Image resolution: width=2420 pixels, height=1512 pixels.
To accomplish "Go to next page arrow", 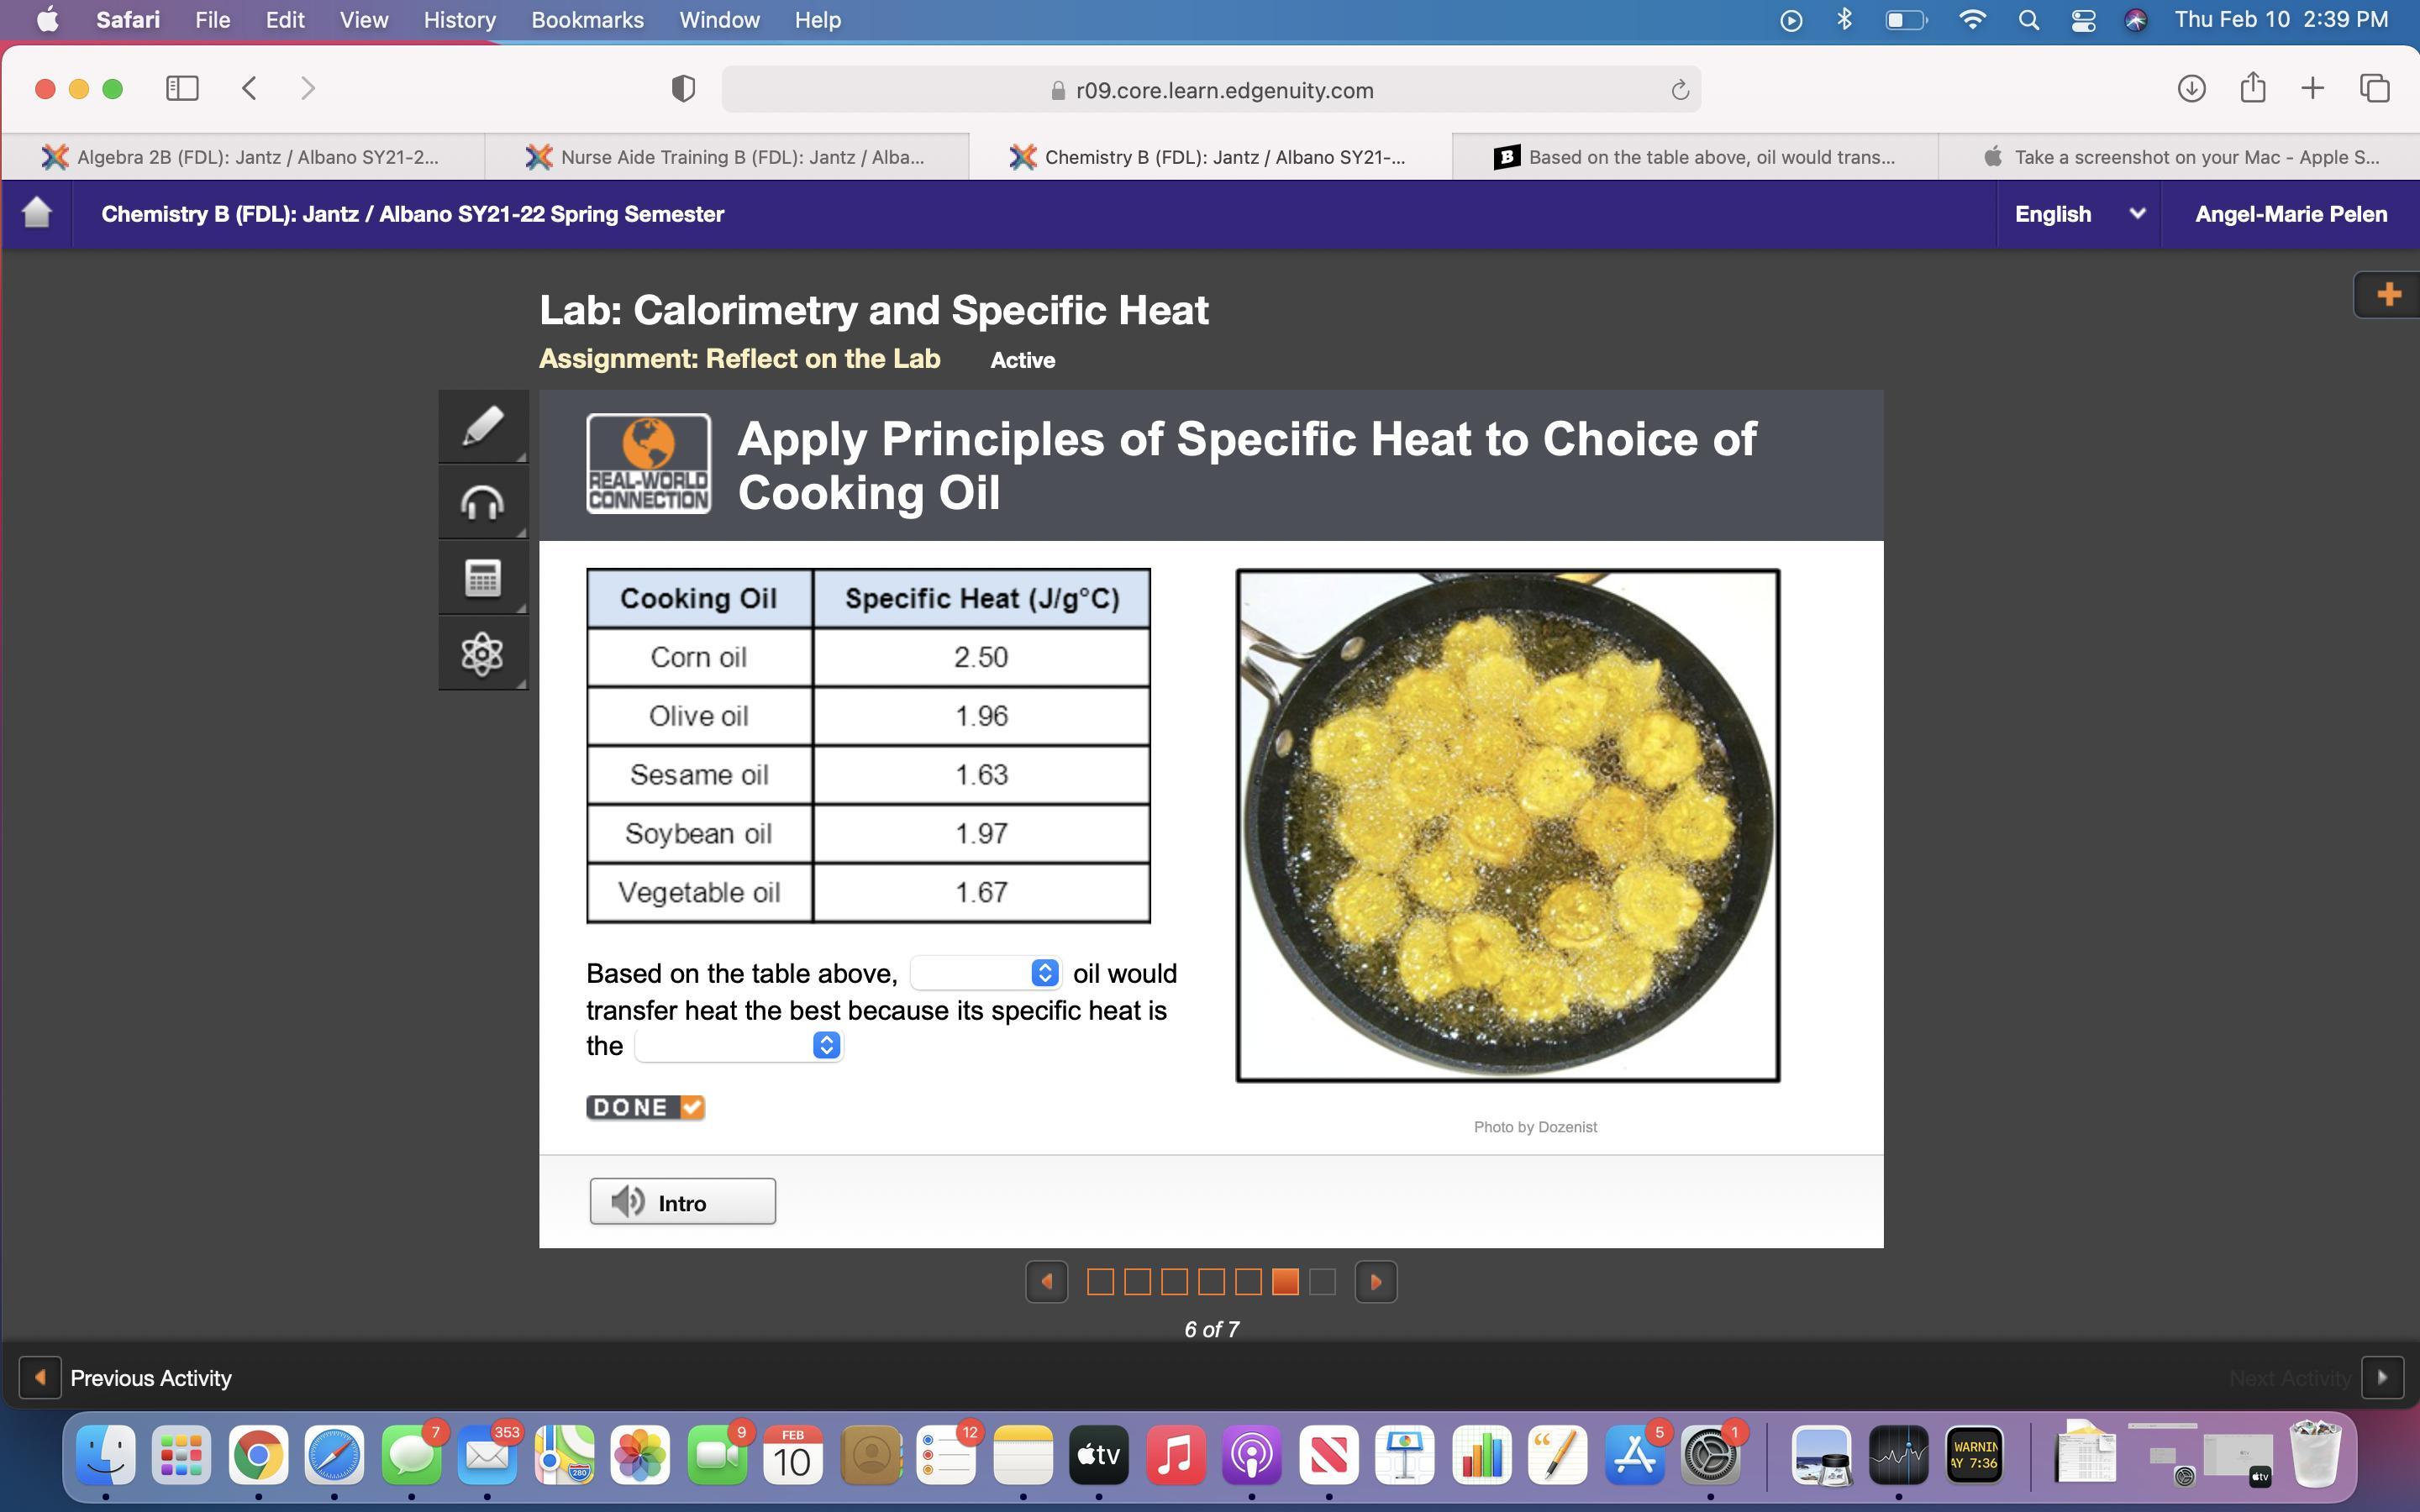I will [x=1375, y=1281].
